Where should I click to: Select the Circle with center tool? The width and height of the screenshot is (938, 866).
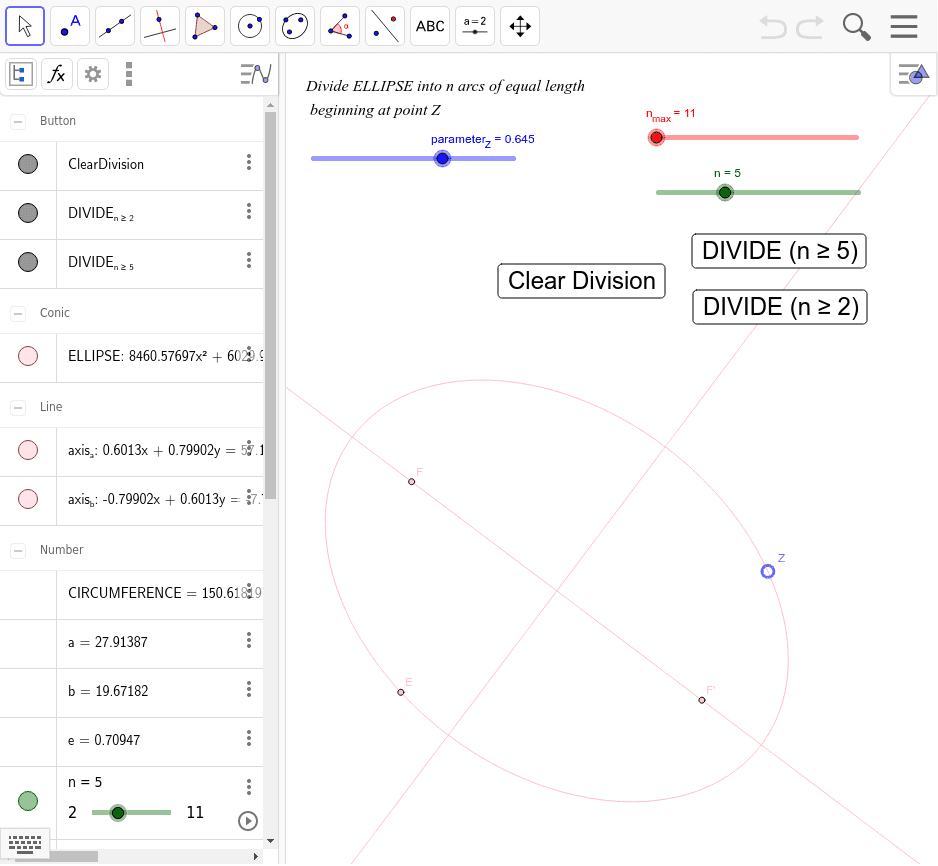point(250,26)
